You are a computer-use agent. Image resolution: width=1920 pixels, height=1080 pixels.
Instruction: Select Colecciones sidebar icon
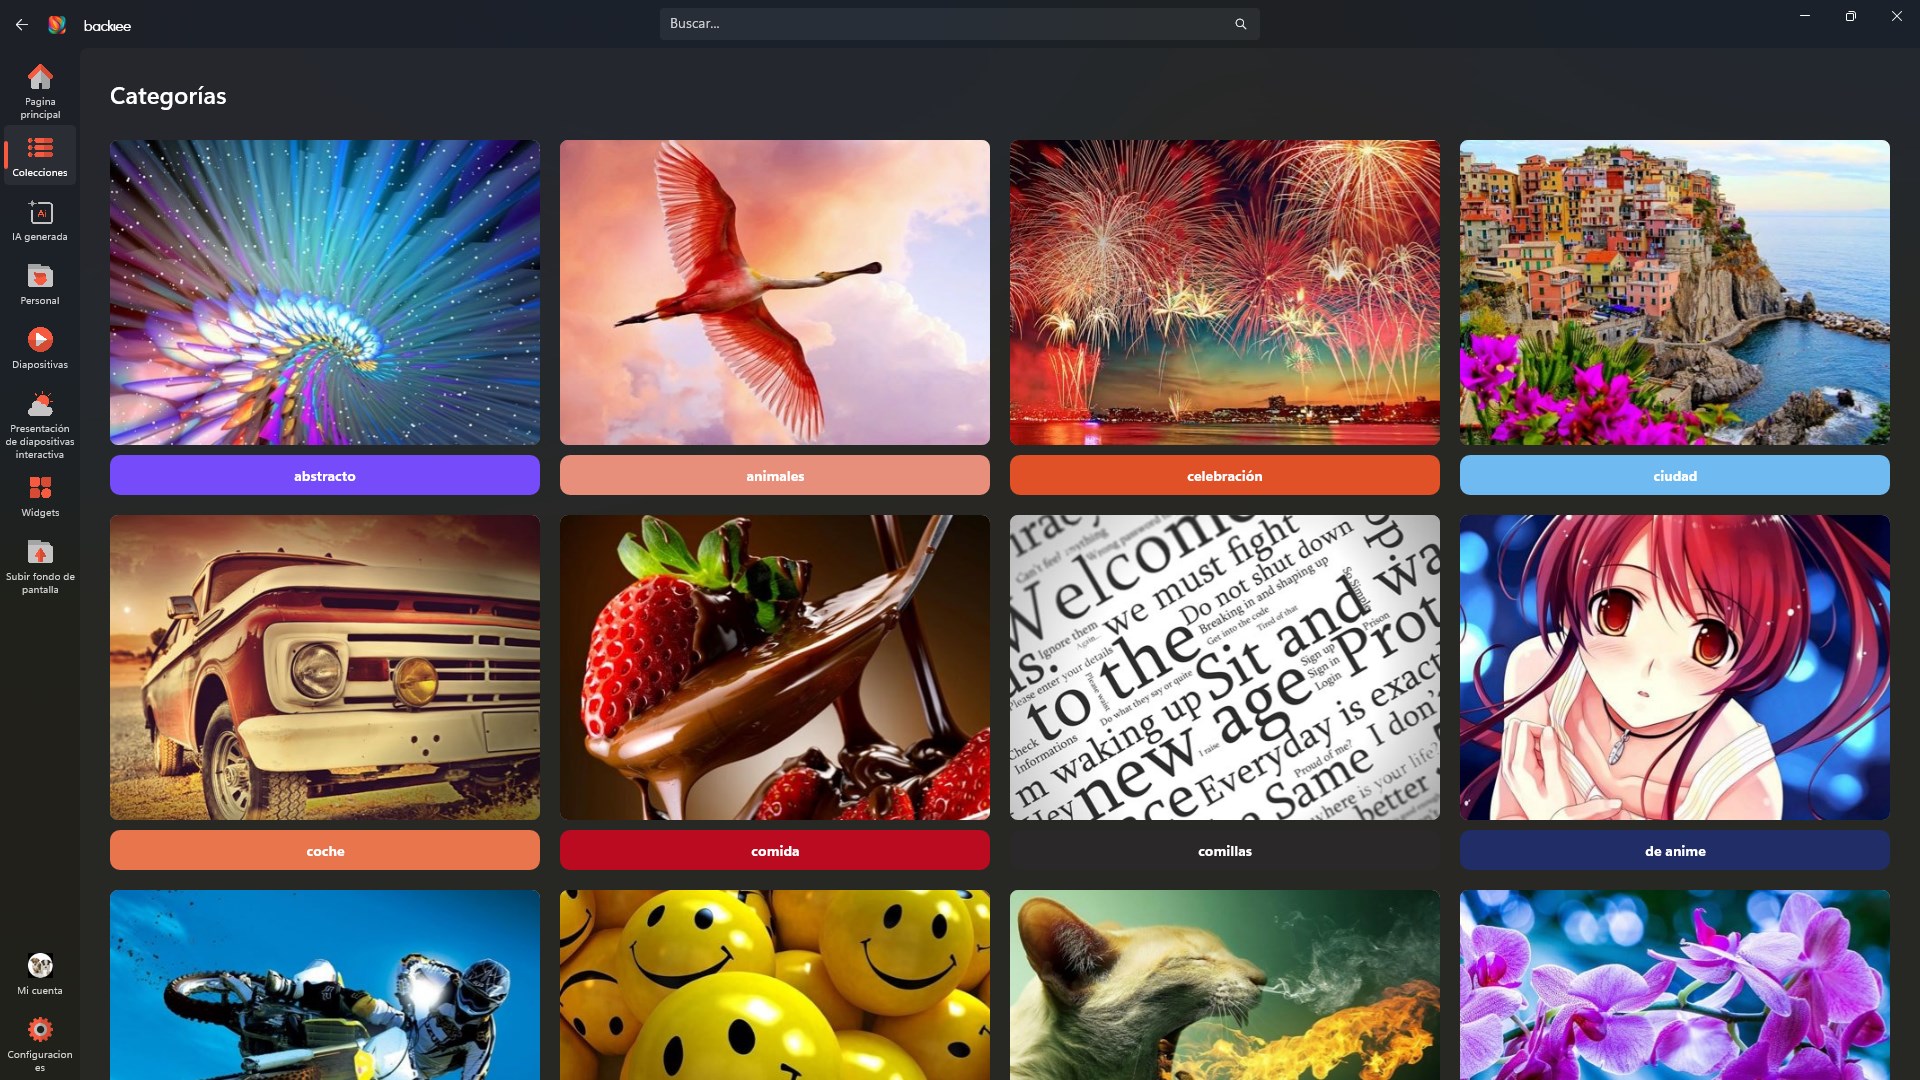tap(40, 150)
